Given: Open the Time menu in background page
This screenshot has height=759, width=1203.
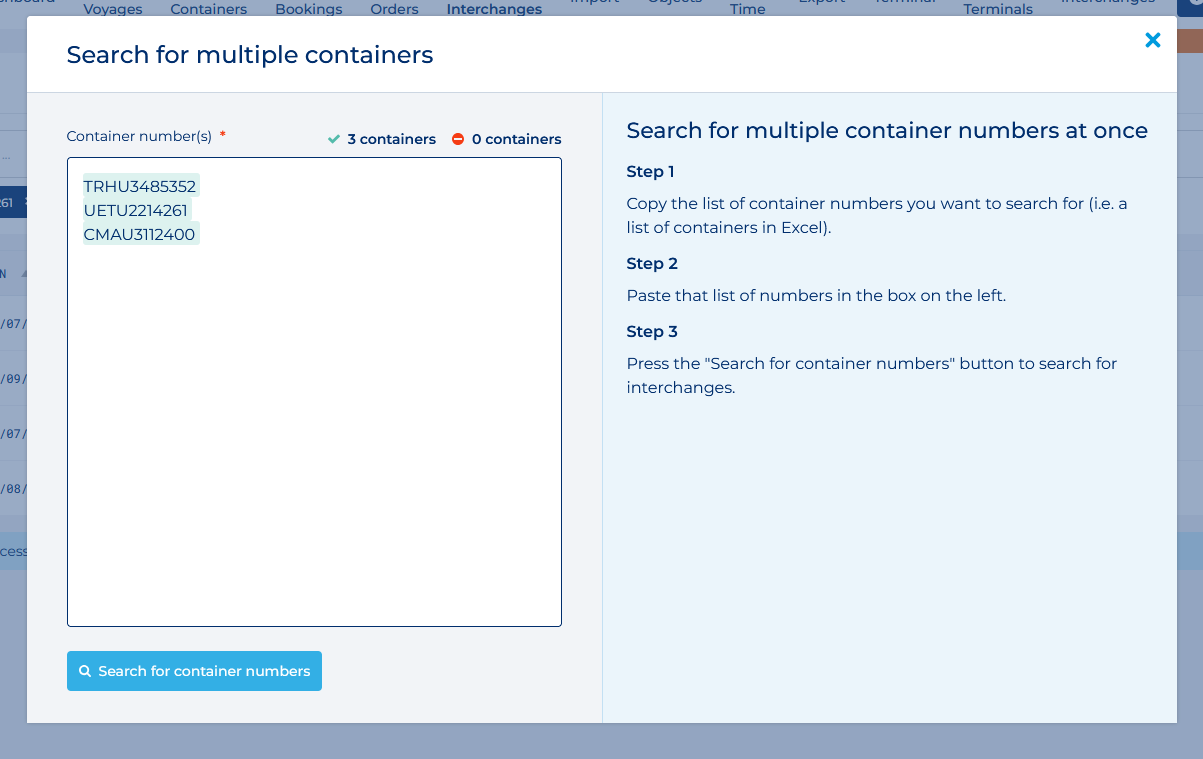Looking at the screenshot, I should 748,9.
